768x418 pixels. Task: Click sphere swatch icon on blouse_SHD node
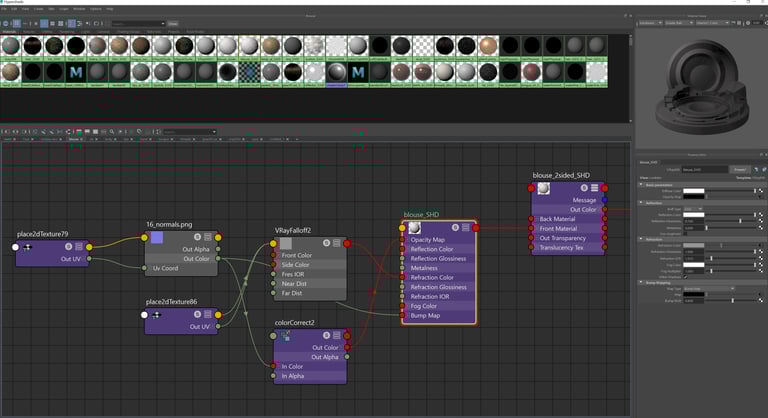pyautogui.click(x=414, y=227)
